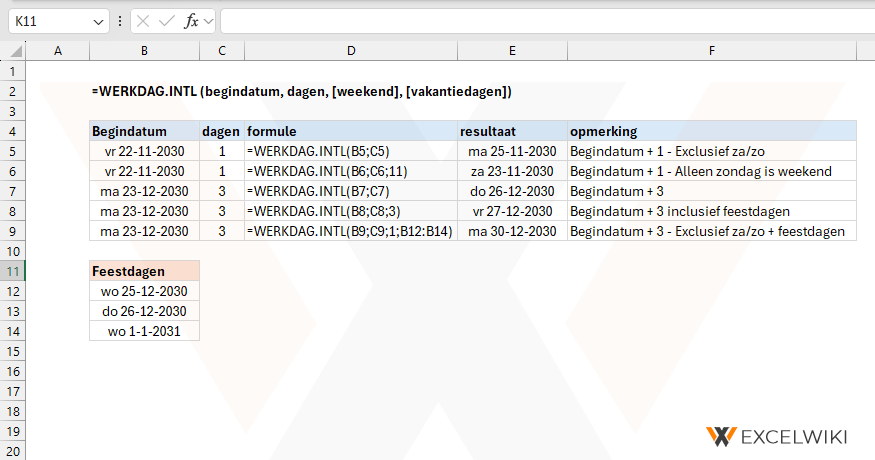Click the Select All corner triangle
875x460 pixels.
coord(16,51)
